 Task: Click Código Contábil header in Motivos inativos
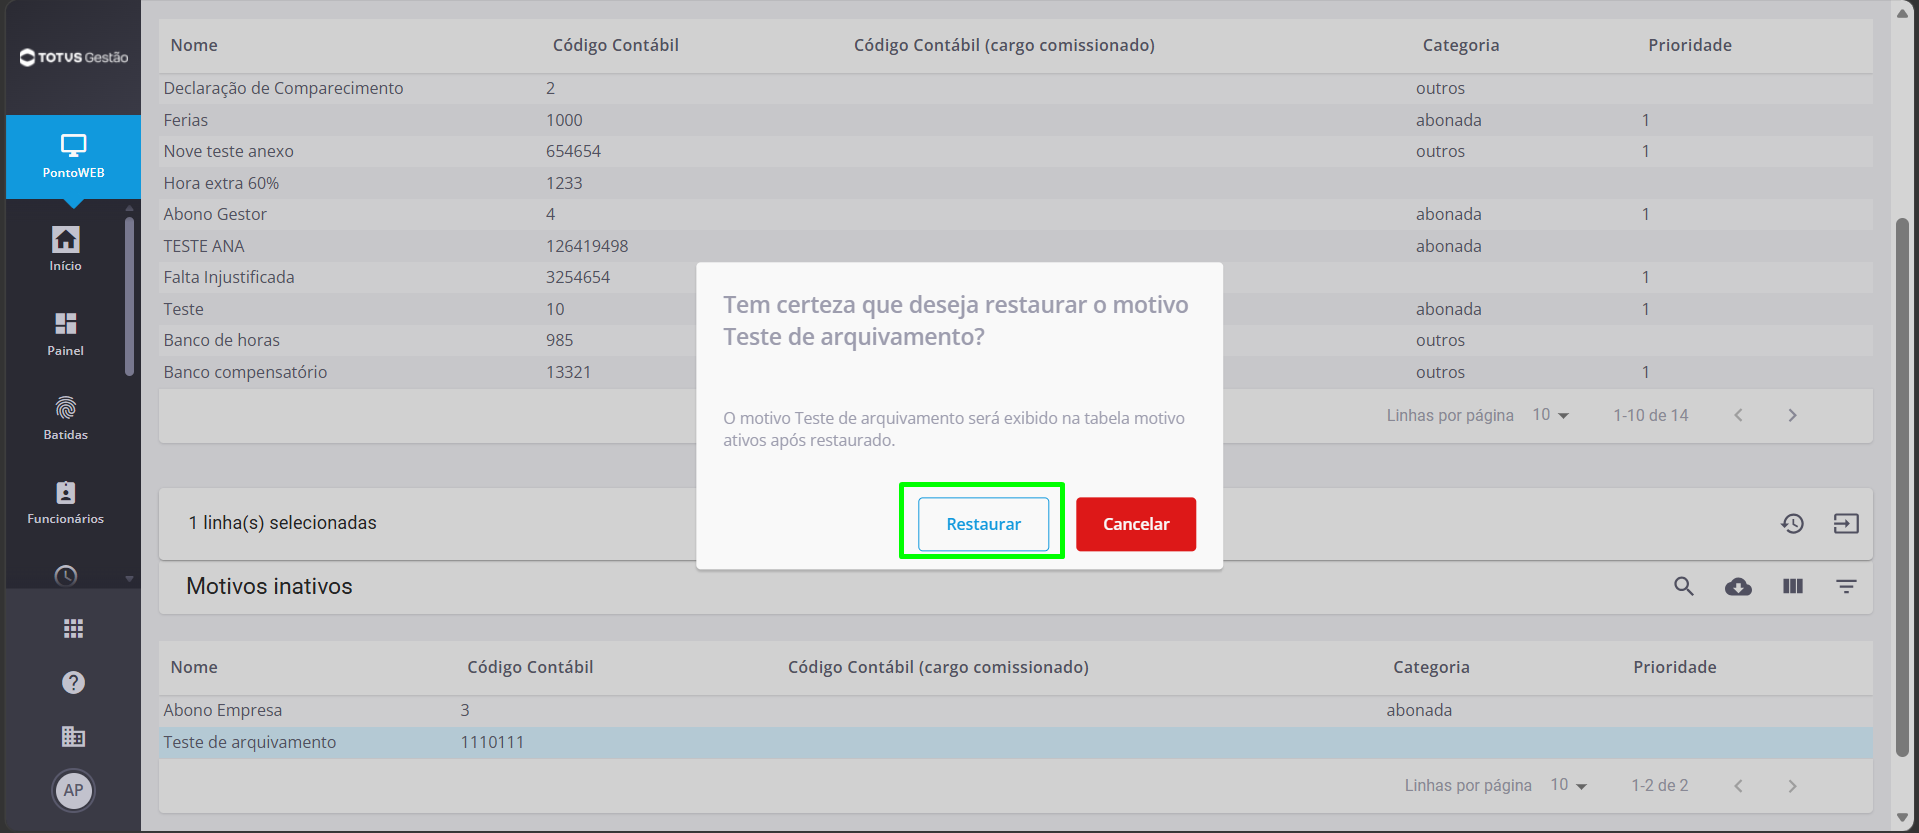(530, 667)
